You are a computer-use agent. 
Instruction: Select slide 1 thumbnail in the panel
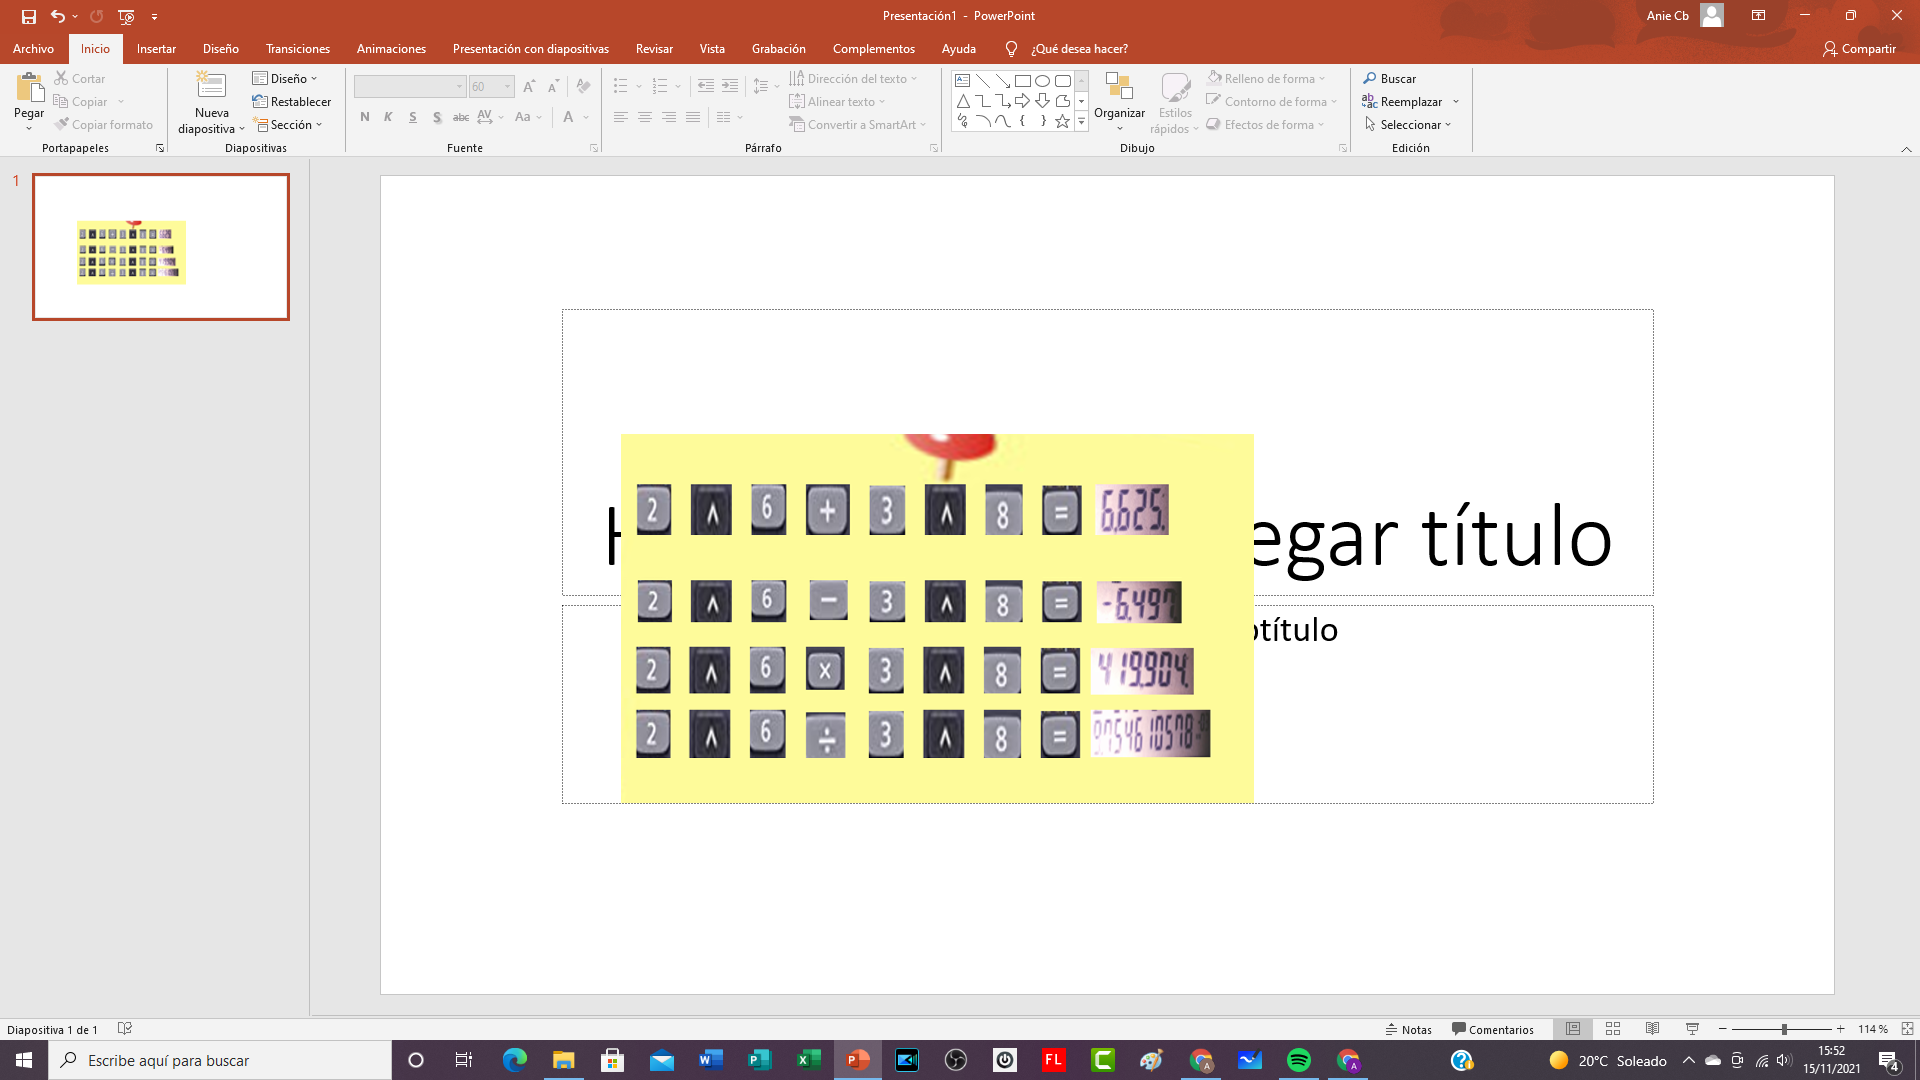click(x=160, y=247)
